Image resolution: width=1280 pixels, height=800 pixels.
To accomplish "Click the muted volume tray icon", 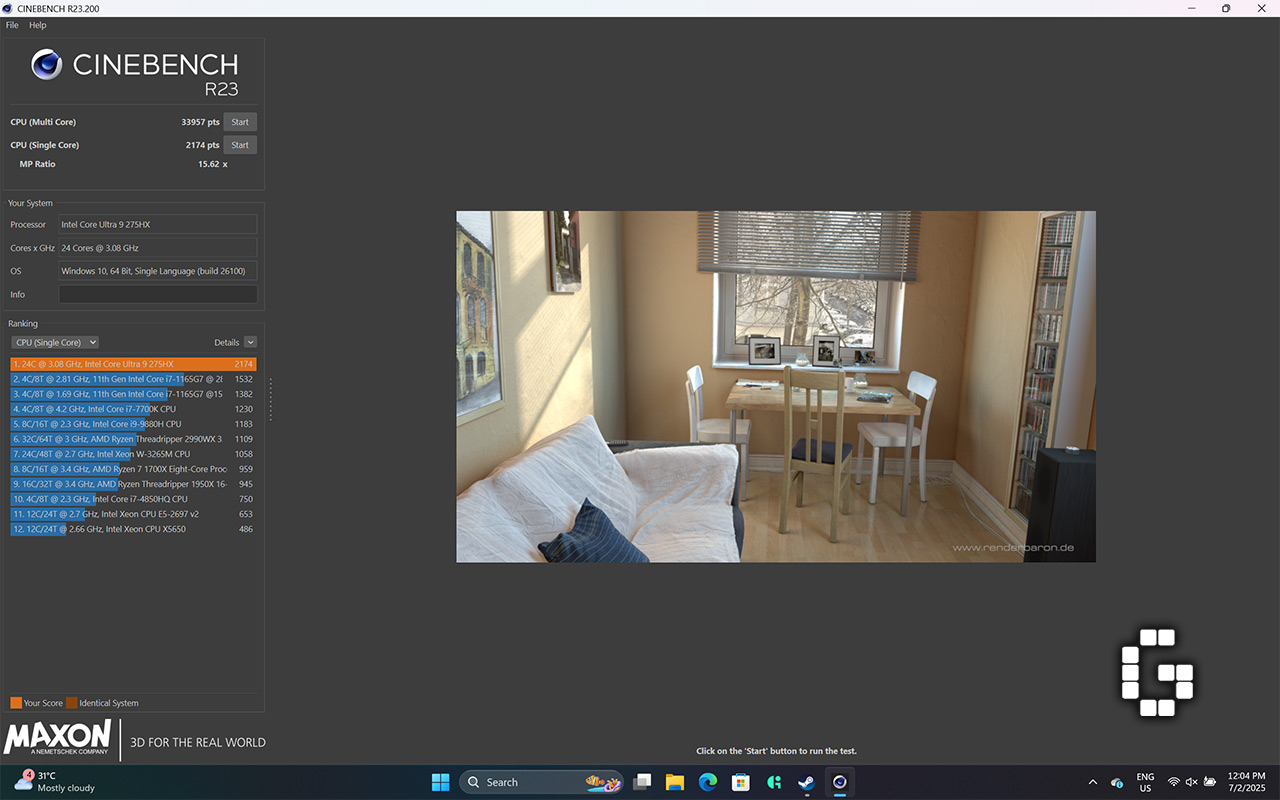I will point(1191,782).
